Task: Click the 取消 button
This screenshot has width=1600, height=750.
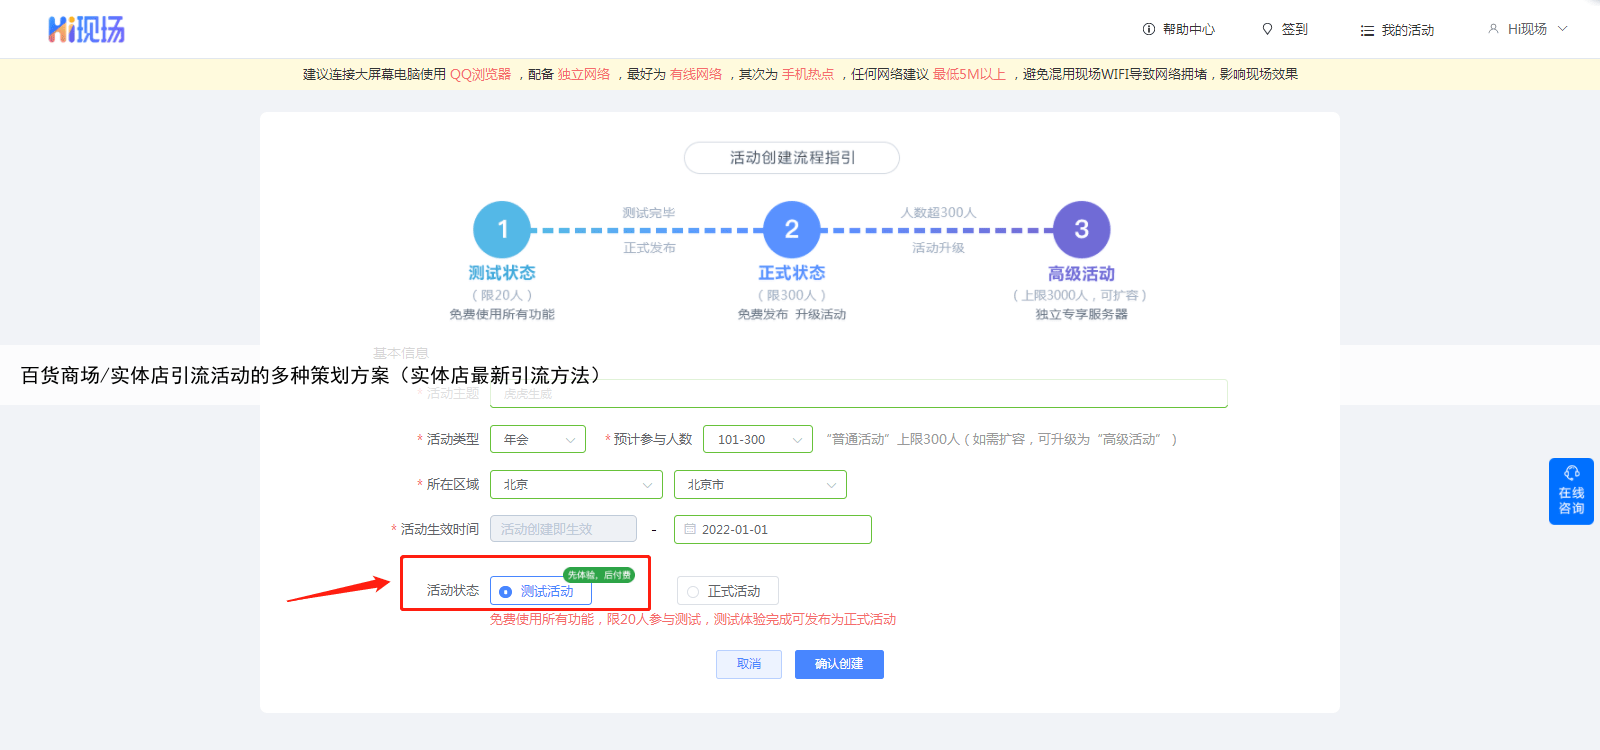Action: [748, 664]
